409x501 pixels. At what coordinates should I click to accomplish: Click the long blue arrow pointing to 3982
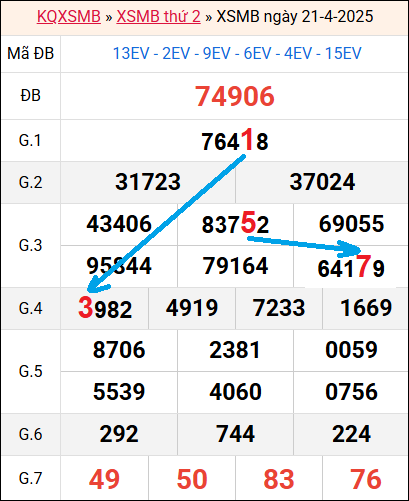[x=166, y=224]
